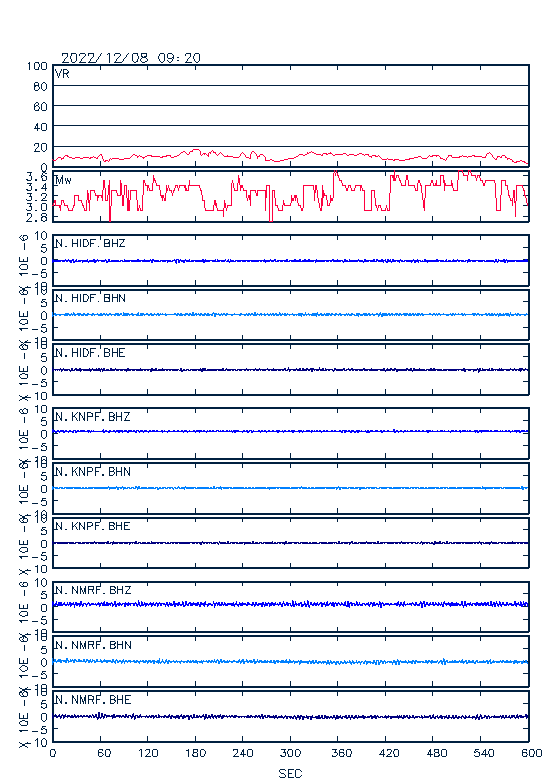Click the 60 tick on the time axis
The width and height of the screenshot is (554, 781).
click(104, 753)
